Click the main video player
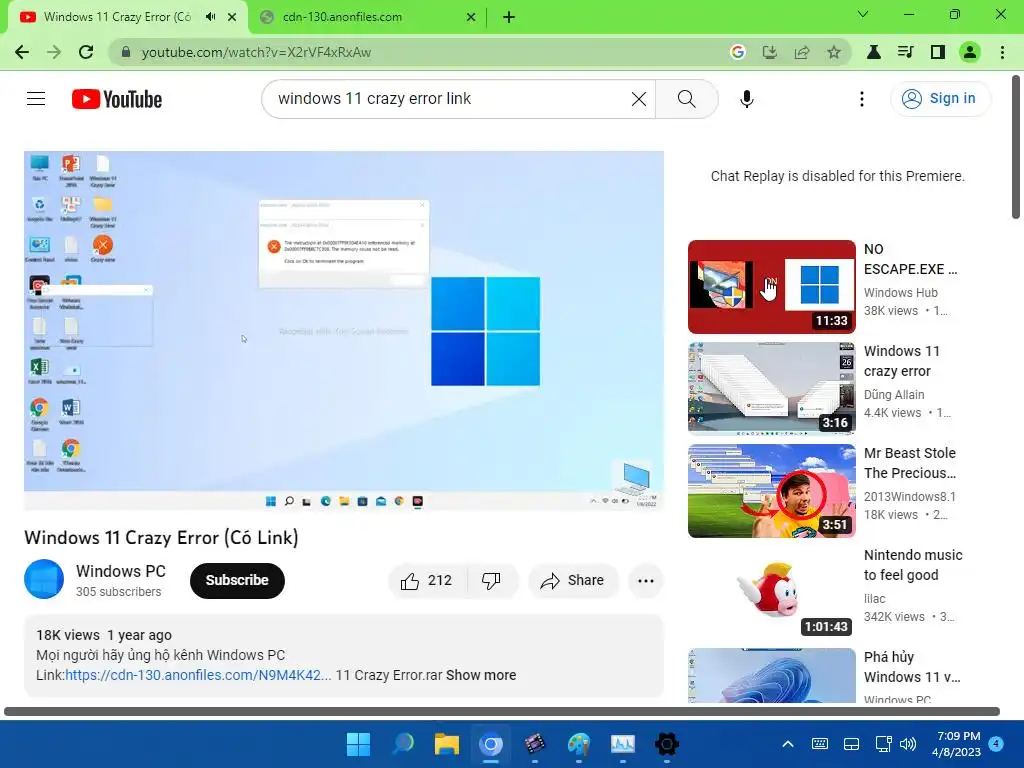The height and width of the screenshot is (768, 1024). [344, 330]
